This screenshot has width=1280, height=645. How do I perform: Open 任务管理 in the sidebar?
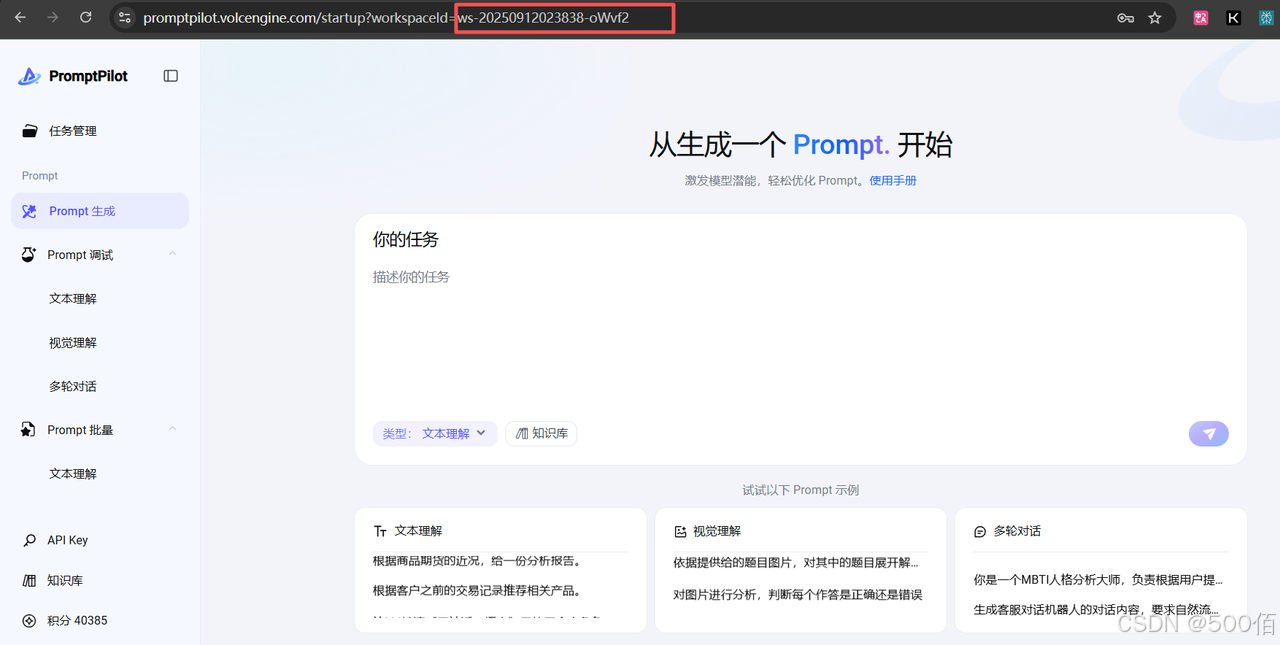[100, 131]
